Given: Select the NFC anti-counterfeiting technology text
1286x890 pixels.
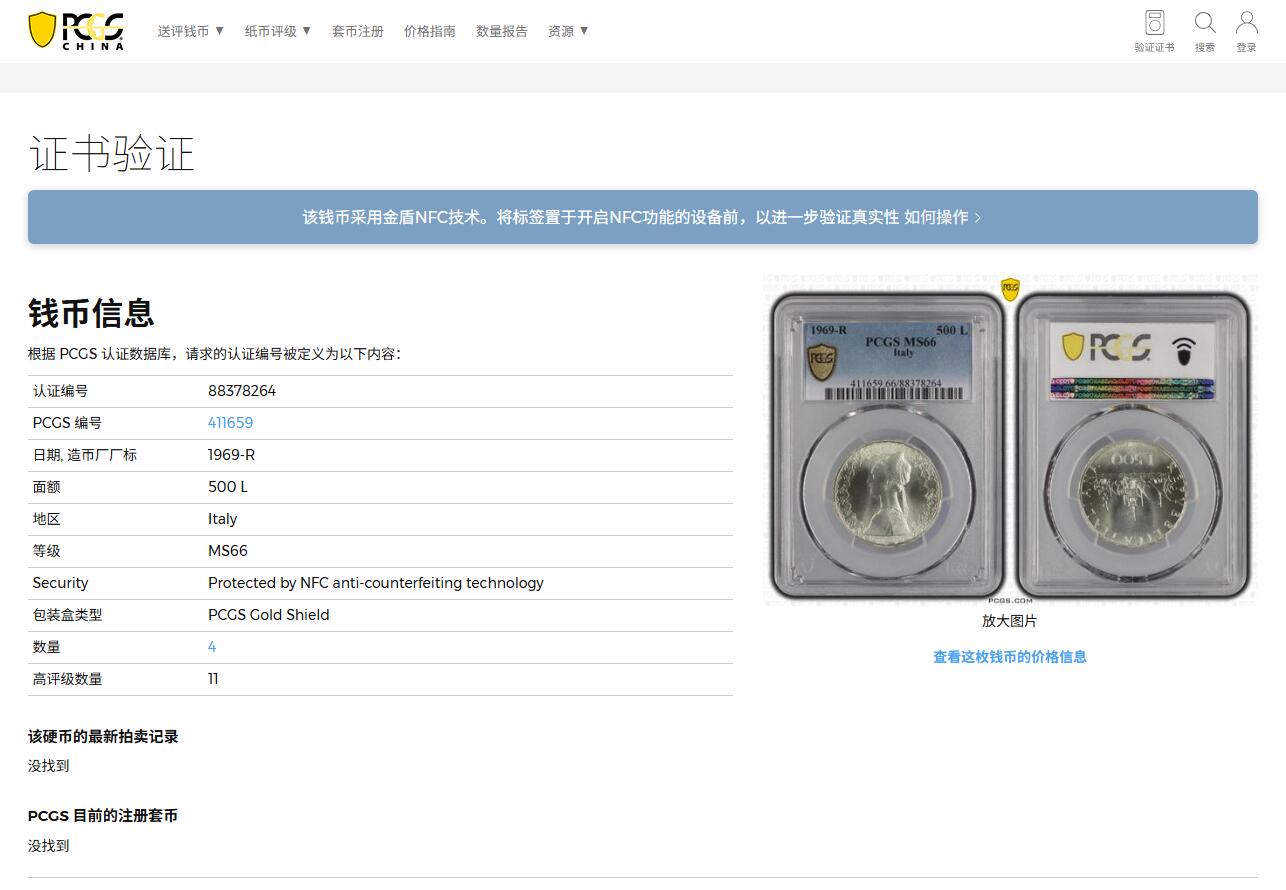Looking at the screenshot, I should coord(376,583).
